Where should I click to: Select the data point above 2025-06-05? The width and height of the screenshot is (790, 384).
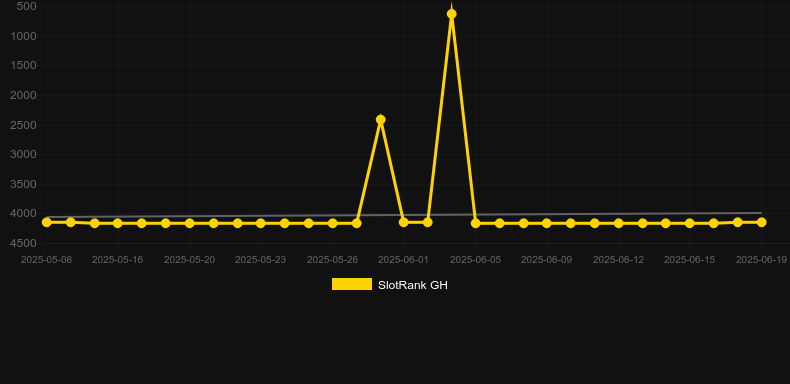pyautogui.click(x=476, y=223)
